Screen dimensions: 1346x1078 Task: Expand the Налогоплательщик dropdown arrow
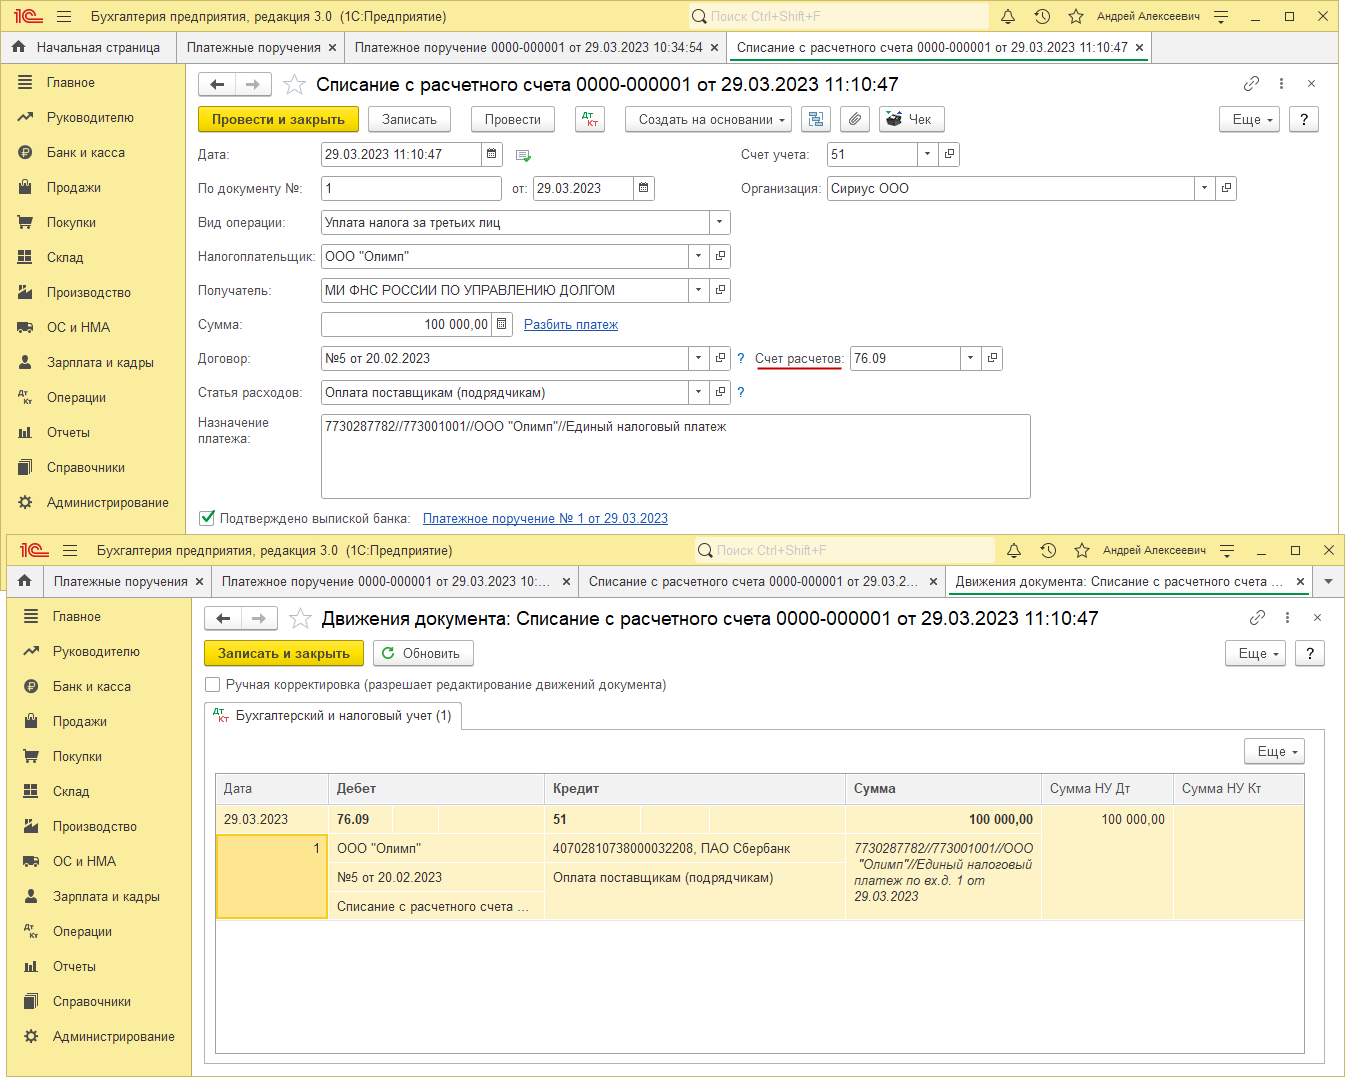[699, 256]
